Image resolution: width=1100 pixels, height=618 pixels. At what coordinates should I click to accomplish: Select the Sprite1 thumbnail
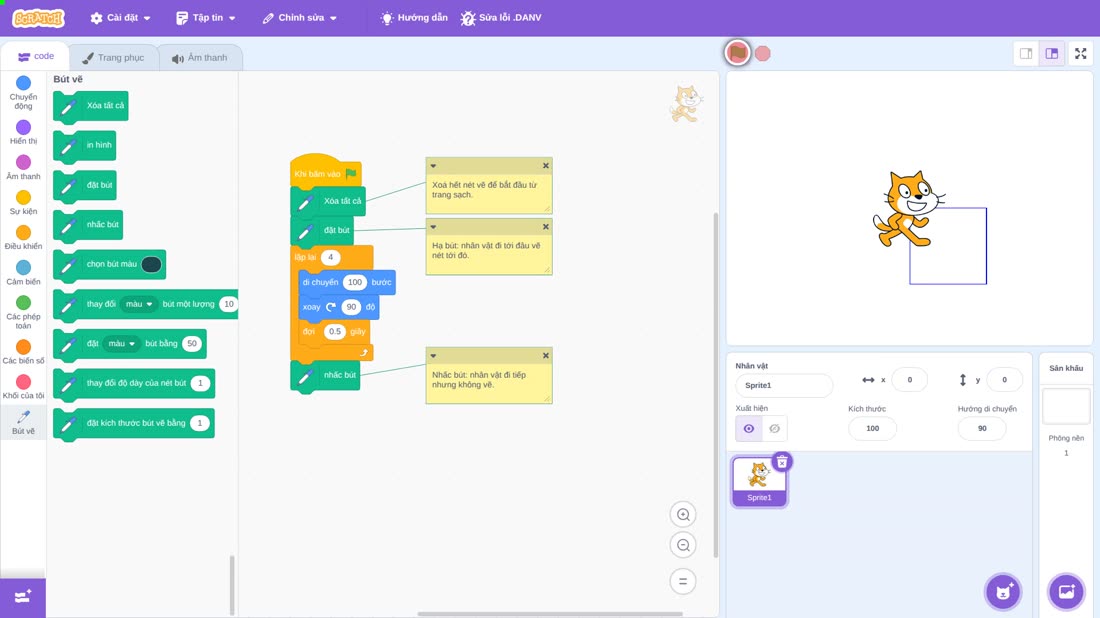click(759, 481)
